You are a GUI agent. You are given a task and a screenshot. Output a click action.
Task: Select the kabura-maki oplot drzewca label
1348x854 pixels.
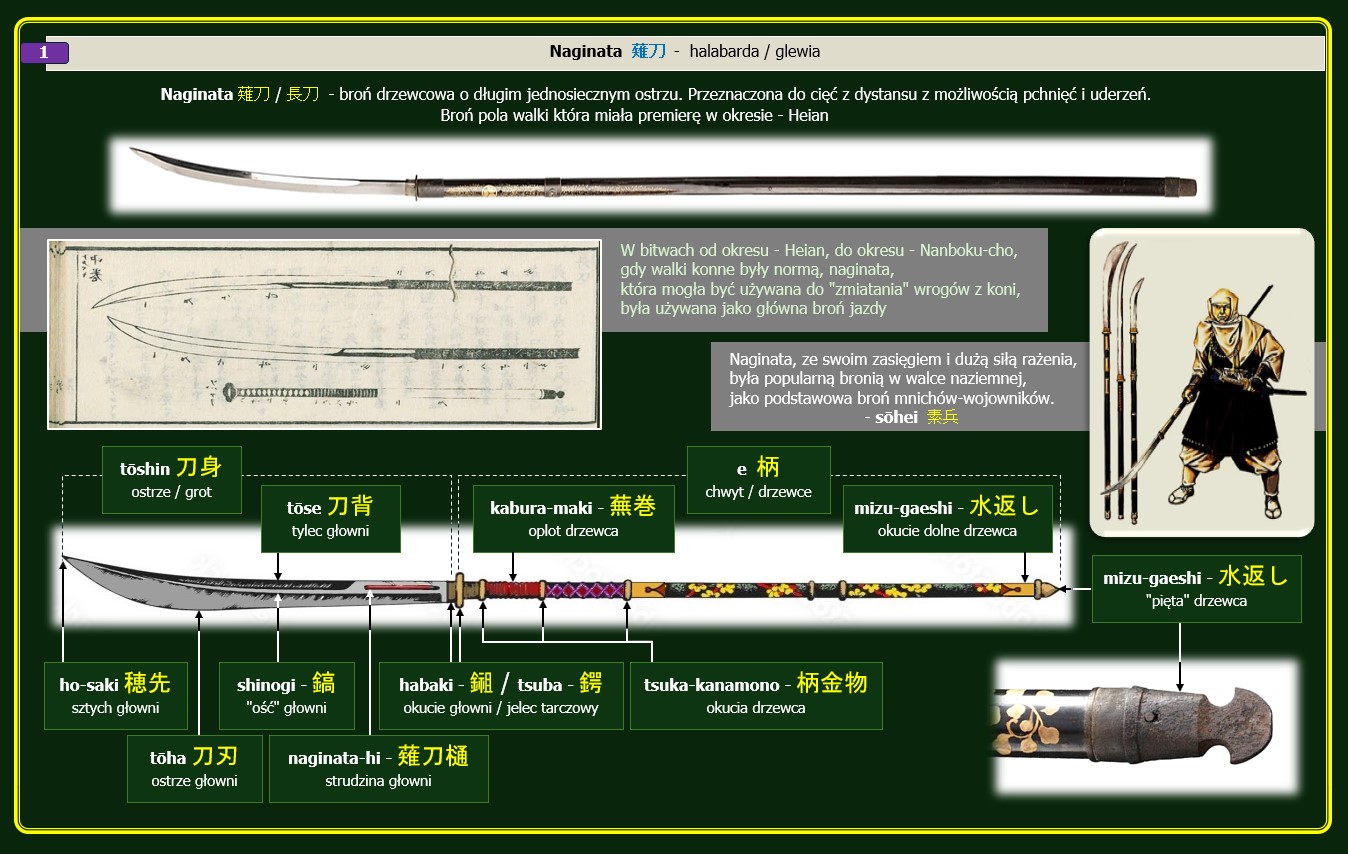(573, 518)
